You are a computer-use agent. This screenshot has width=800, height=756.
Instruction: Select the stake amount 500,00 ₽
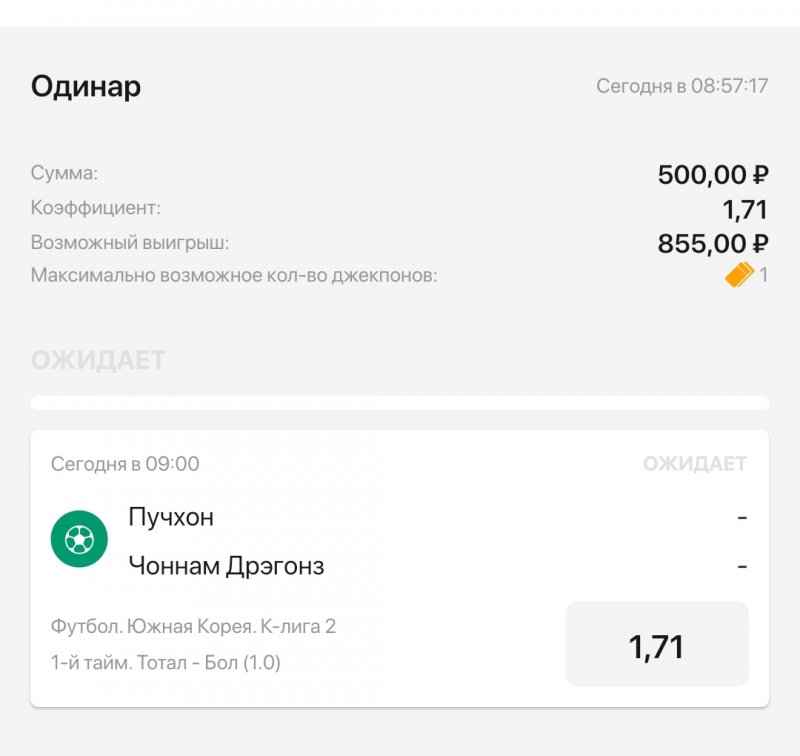click(x=713, y=172)
